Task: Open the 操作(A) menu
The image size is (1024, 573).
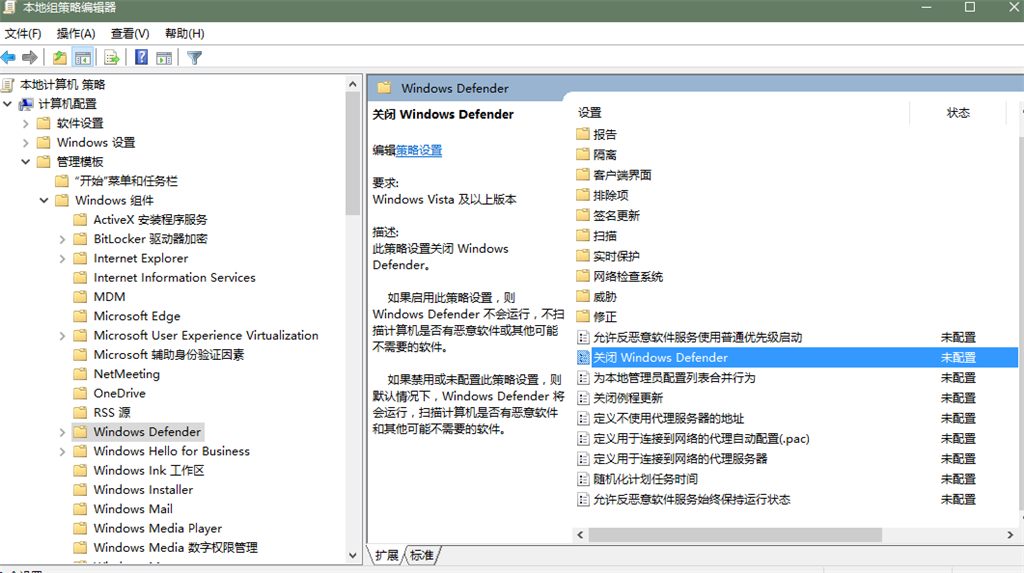Action: coord(76,33)
